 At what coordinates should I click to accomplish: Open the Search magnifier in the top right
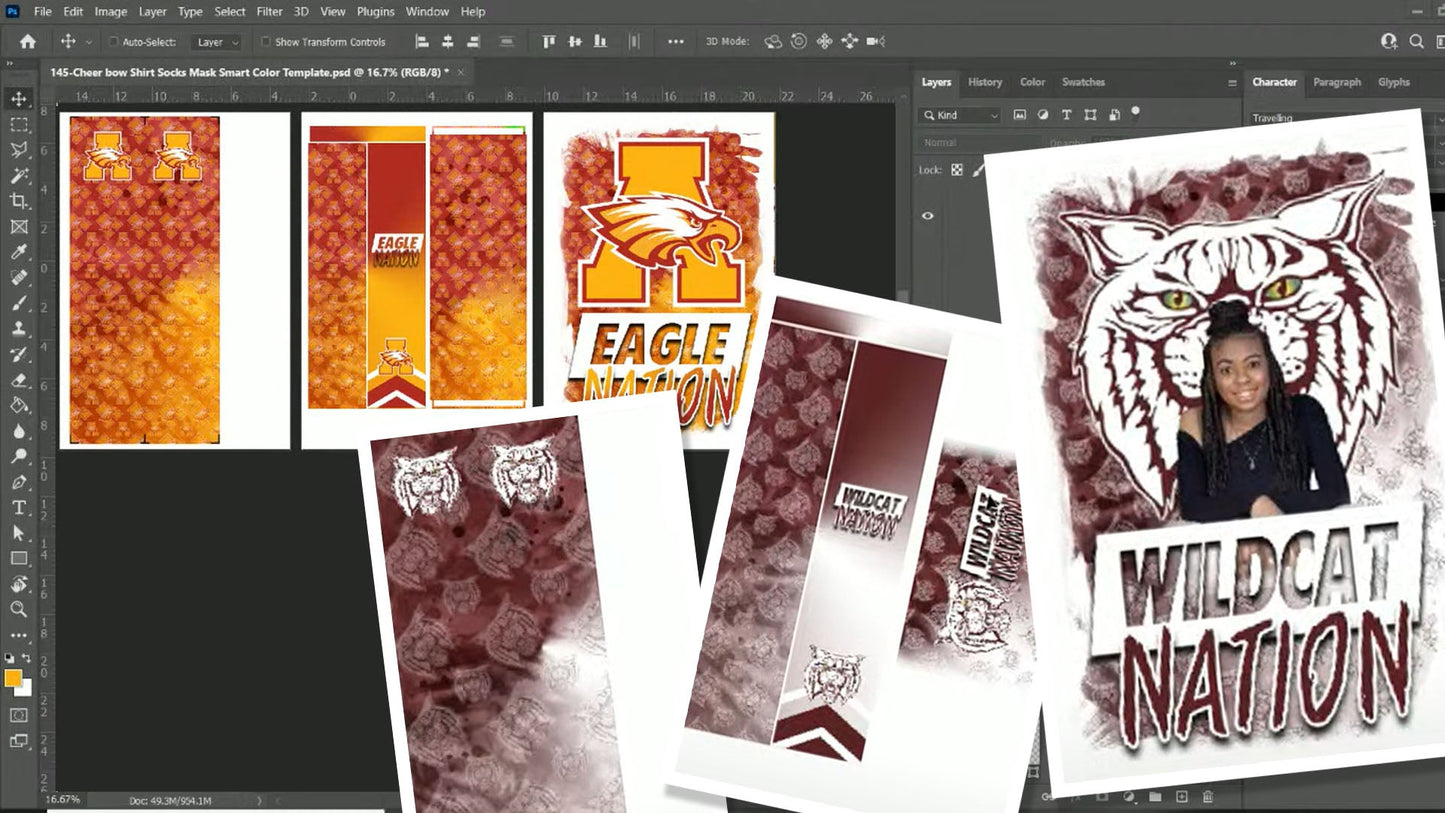pyautogui.click(x=1416, y=42)
